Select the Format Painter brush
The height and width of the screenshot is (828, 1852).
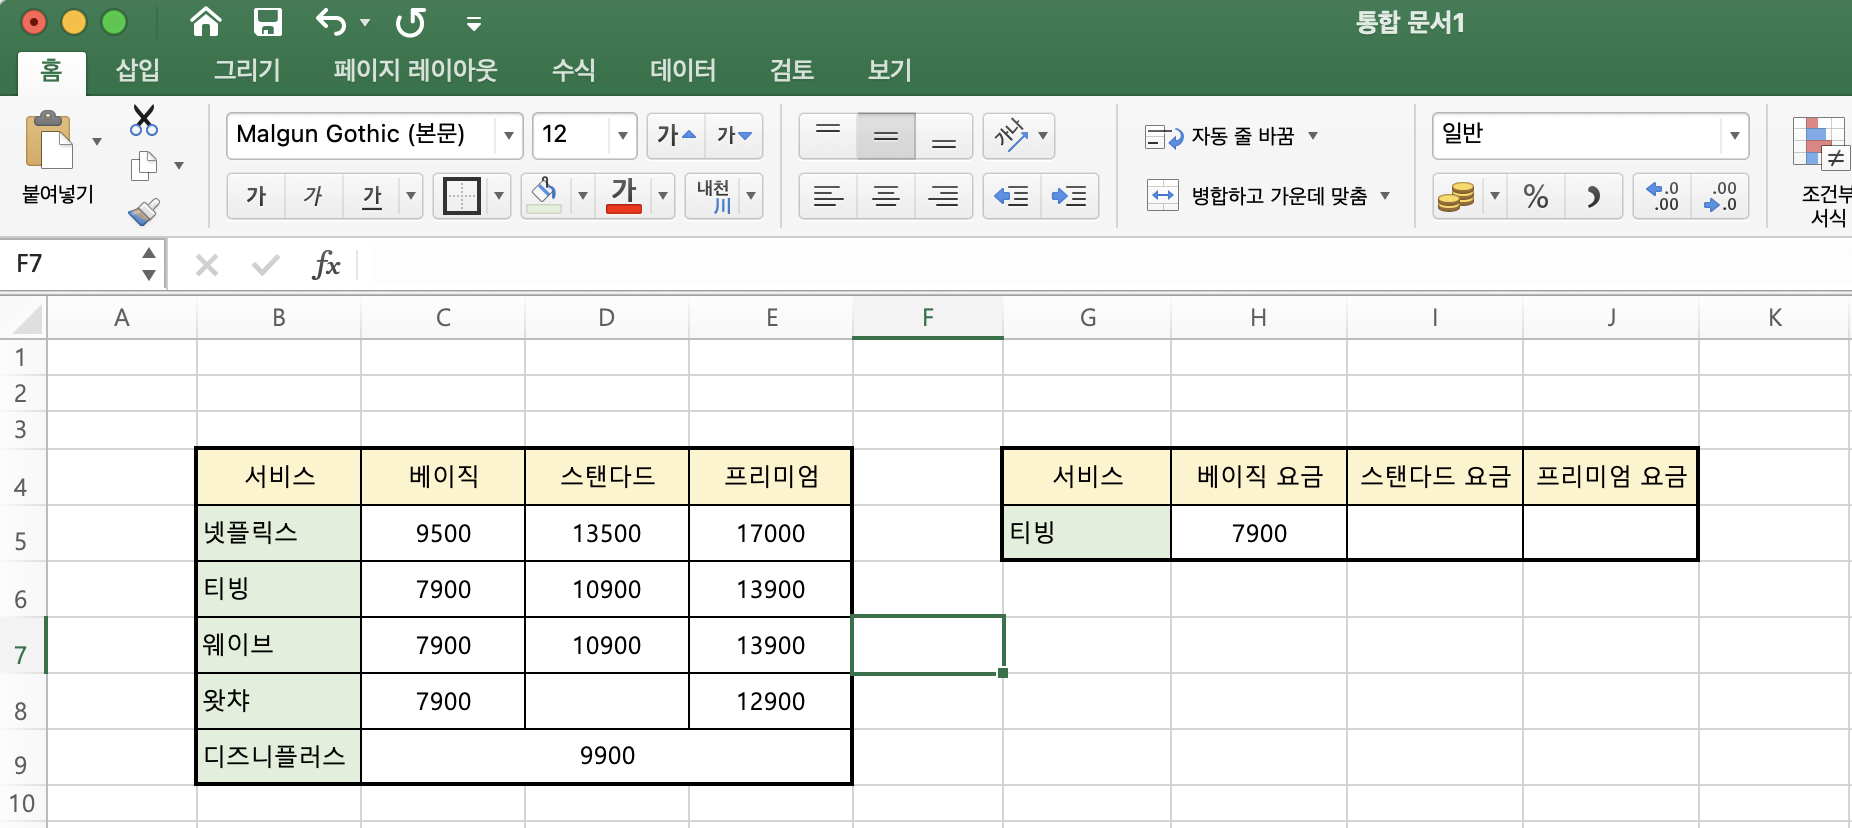click(x=144, y=211)
